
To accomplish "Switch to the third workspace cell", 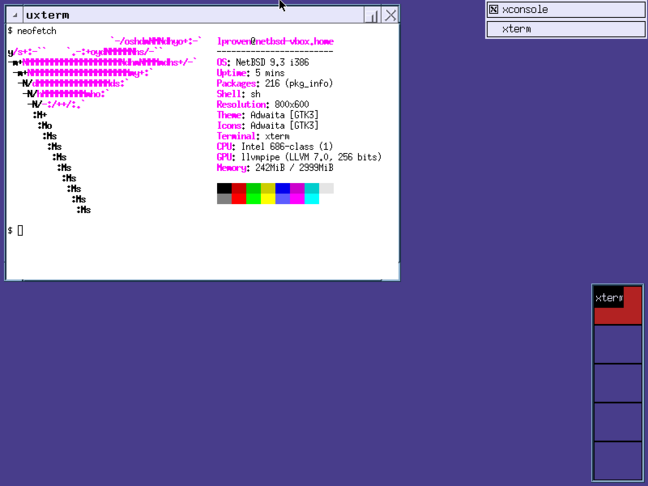I will click(618, 383).
